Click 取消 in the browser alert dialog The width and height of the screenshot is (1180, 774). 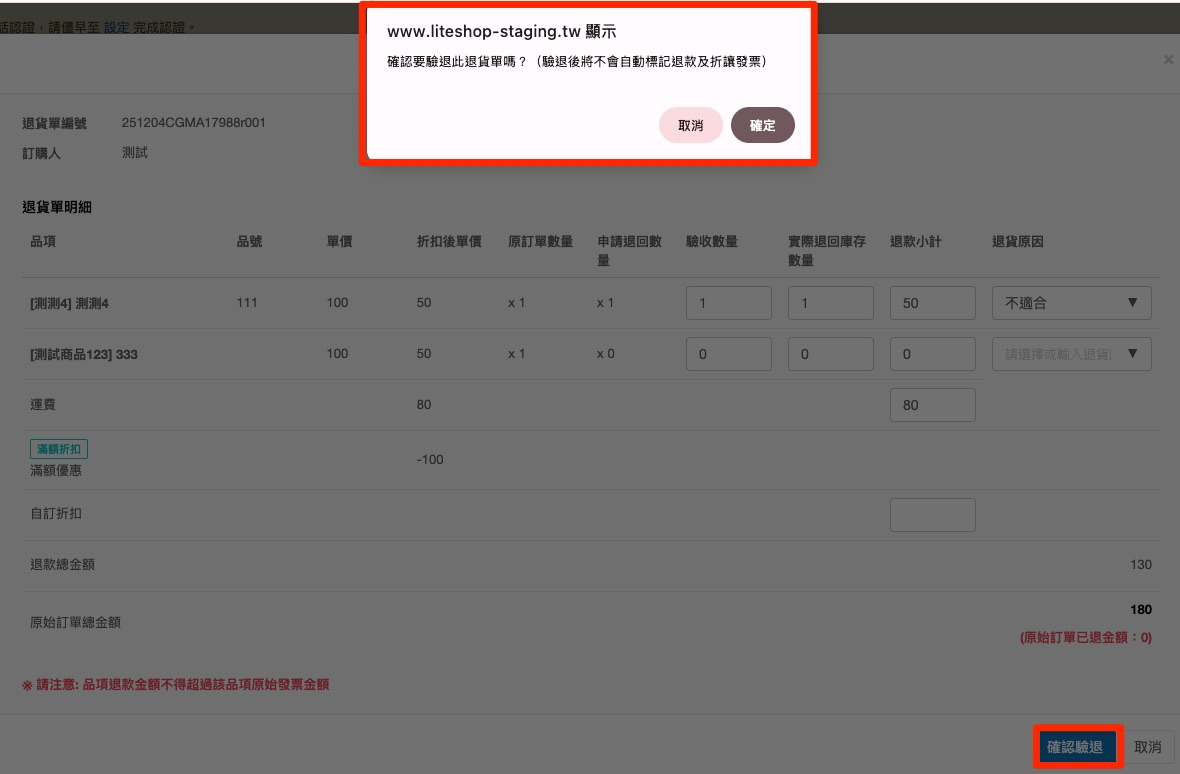[690, 125]
